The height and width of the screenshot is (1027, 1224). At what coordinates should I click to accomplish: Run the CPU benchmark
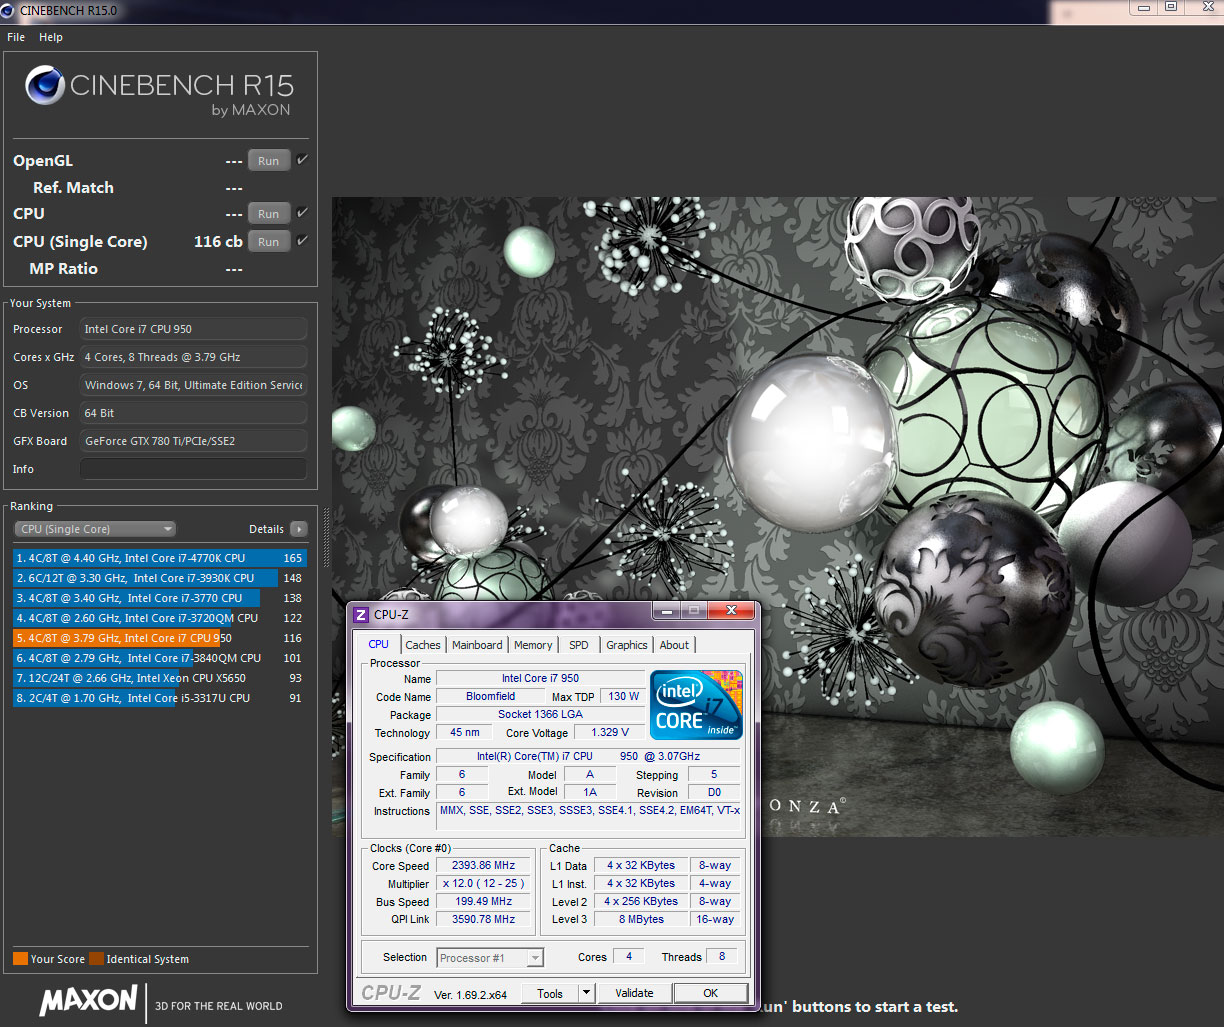pos(269,214)
